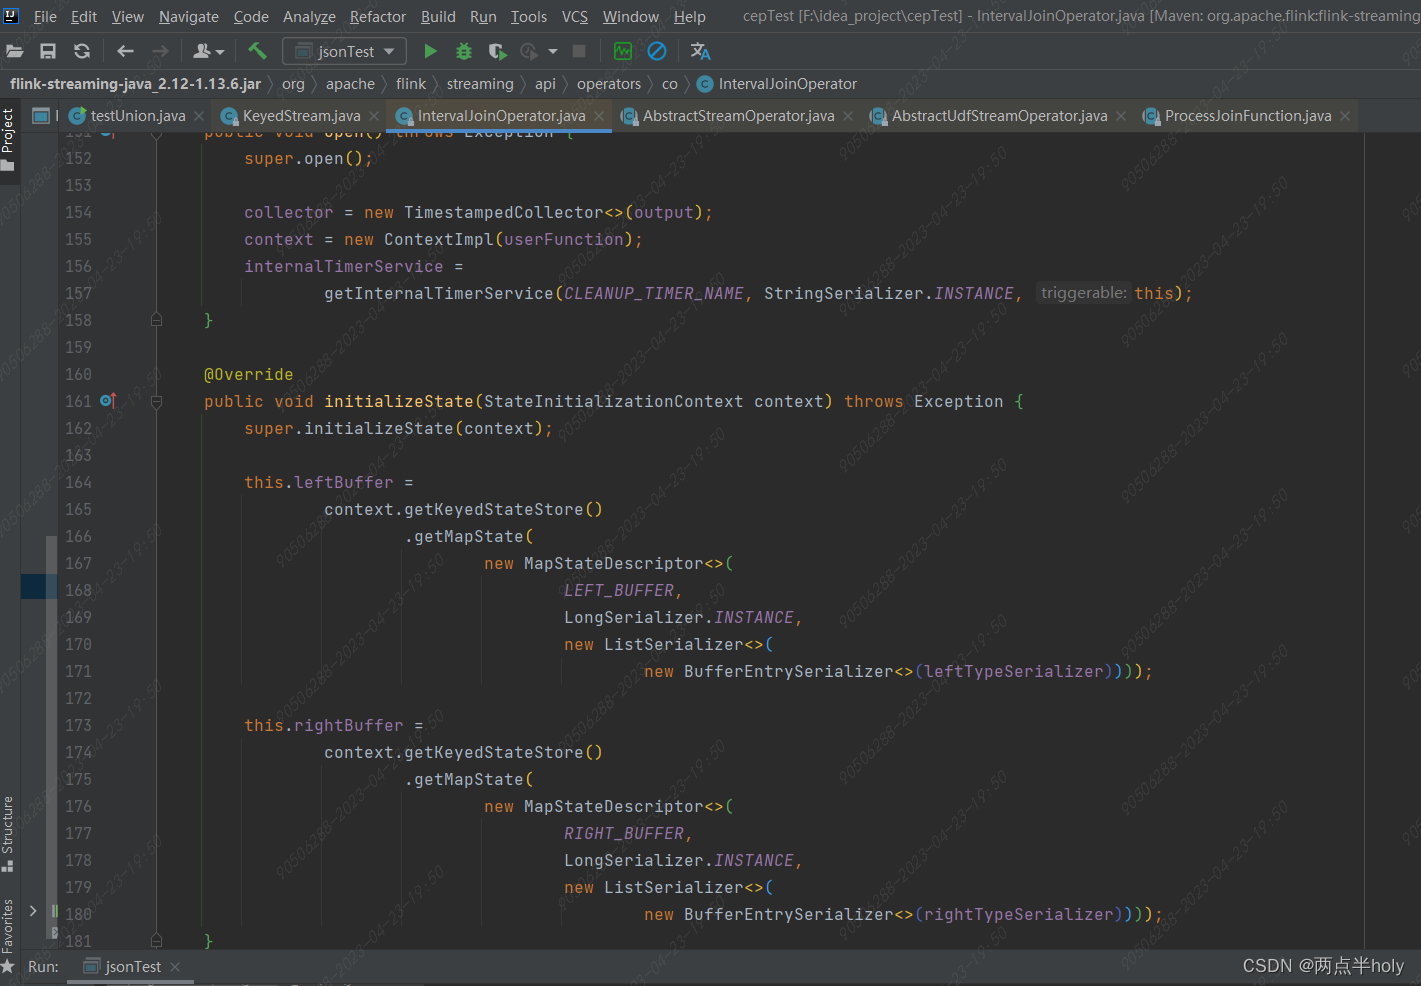Click the Profiler run icon
Viewport: 1421px width, 986px height.
529,51
